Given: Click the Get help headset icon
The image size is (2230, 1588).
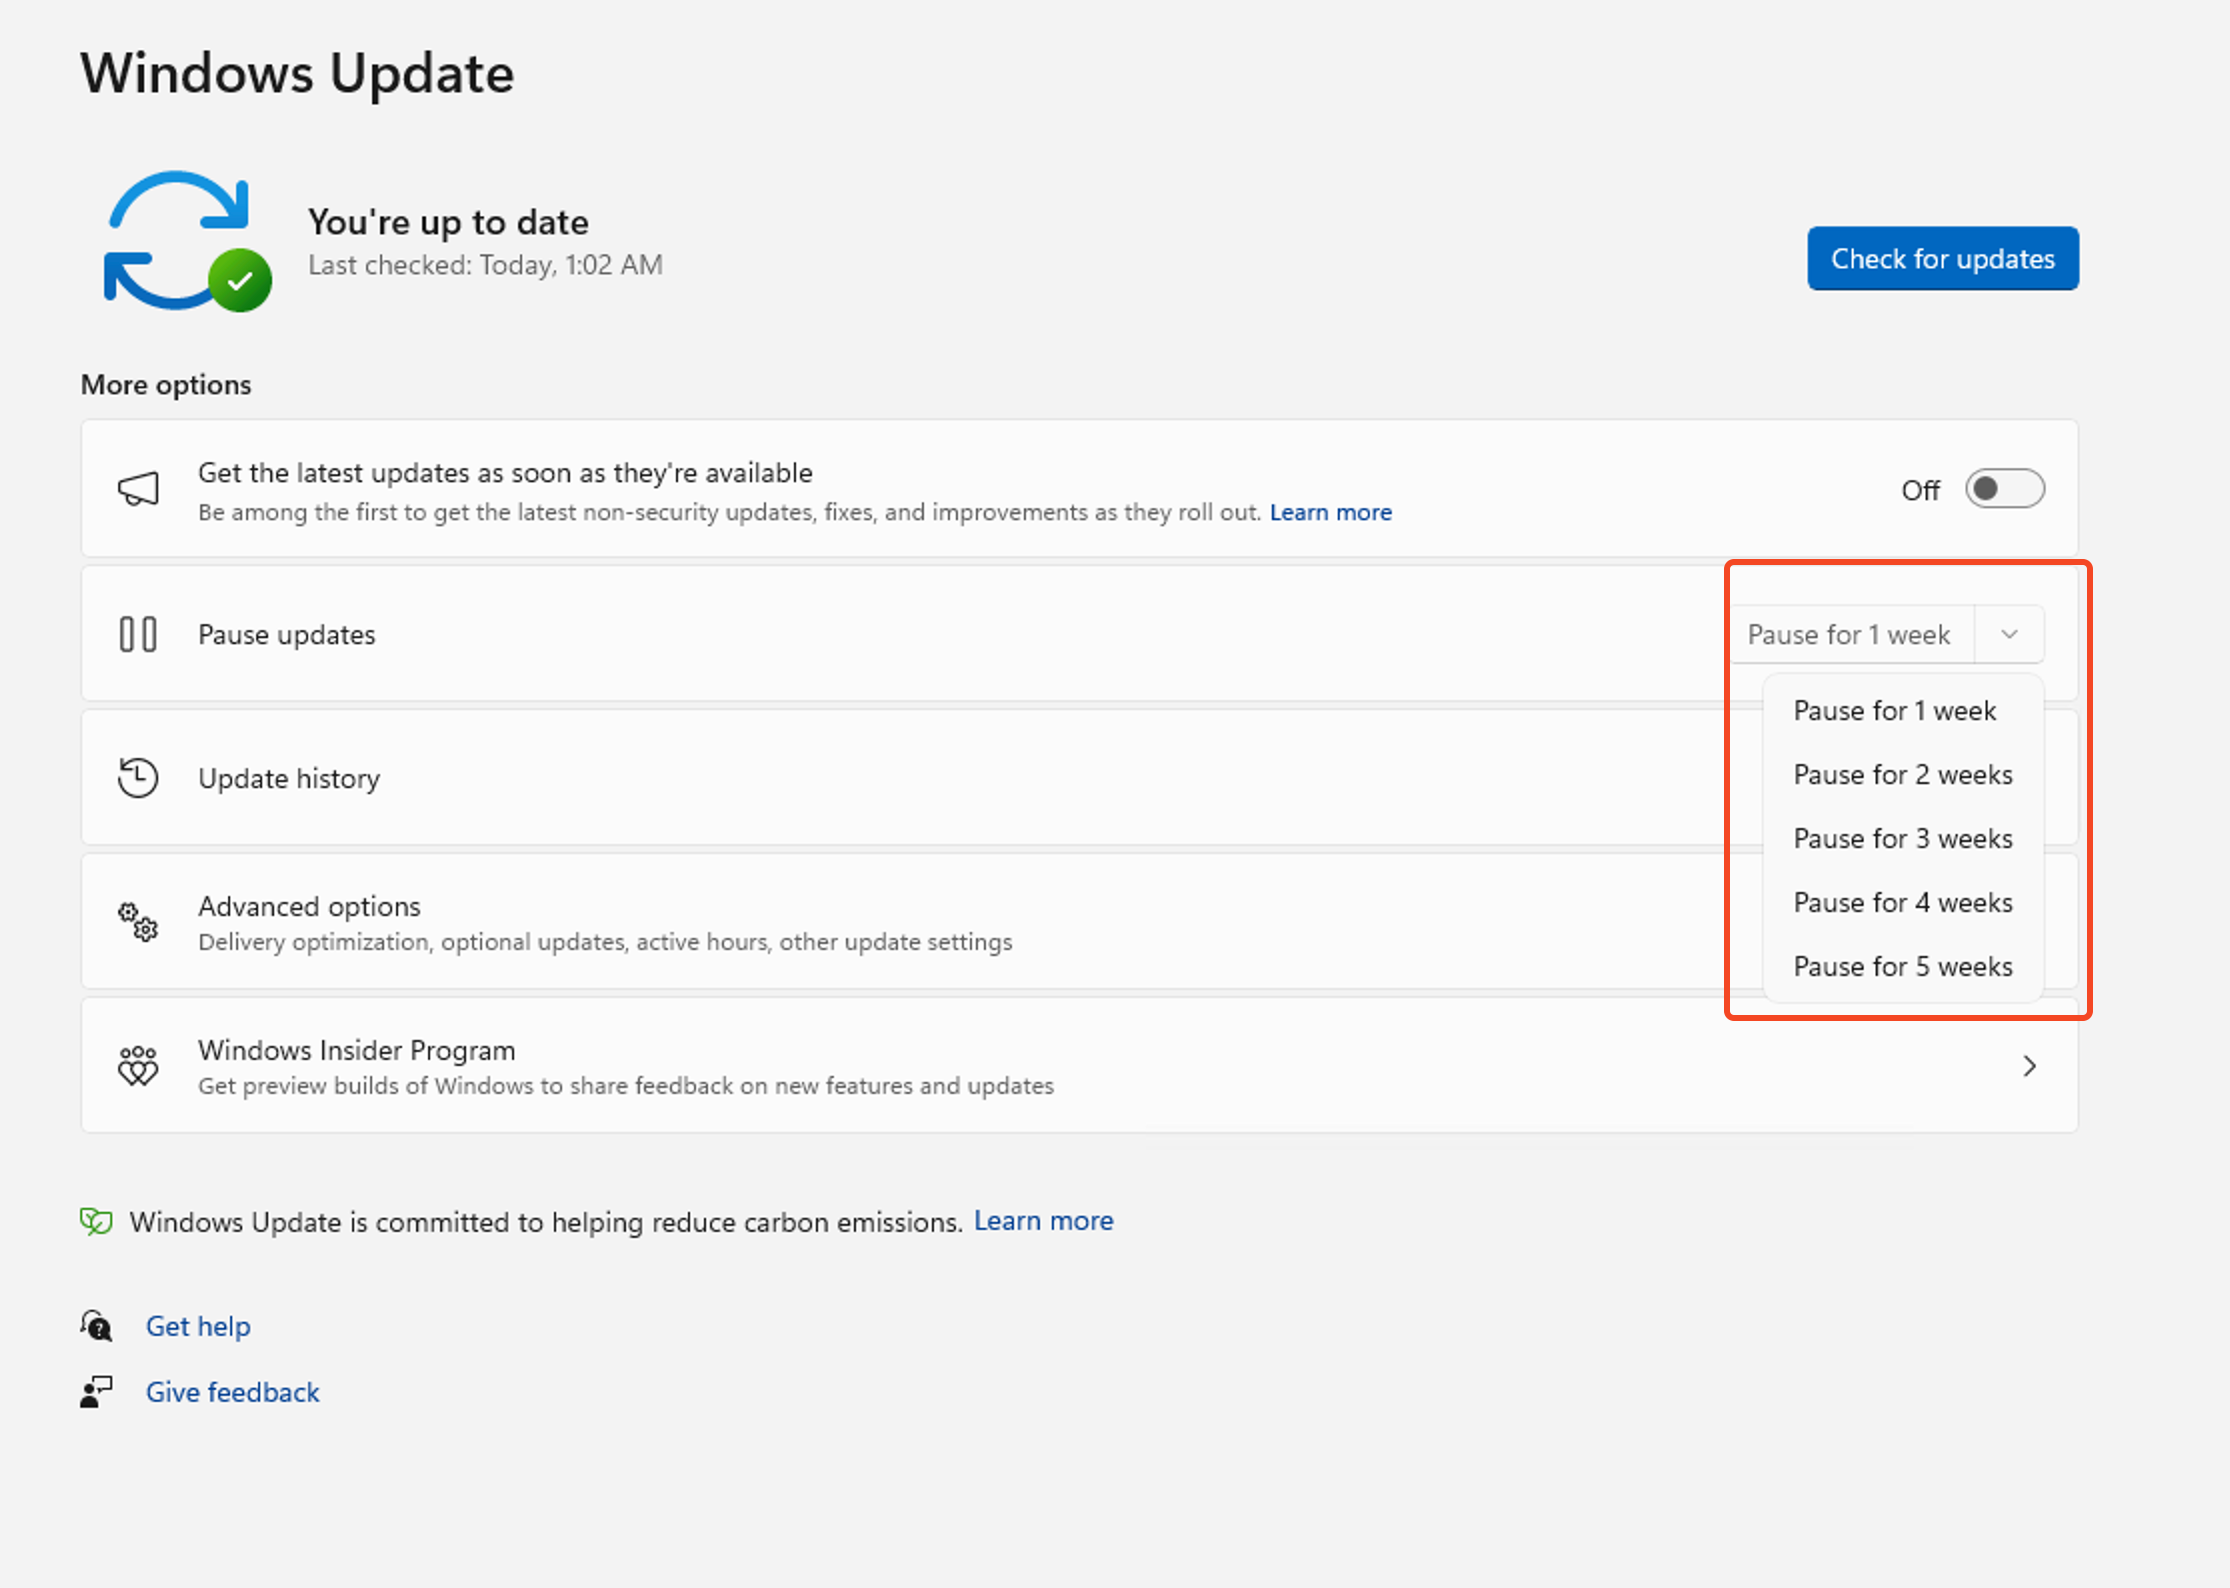Looking at the screenshot, I should 97,1326.
